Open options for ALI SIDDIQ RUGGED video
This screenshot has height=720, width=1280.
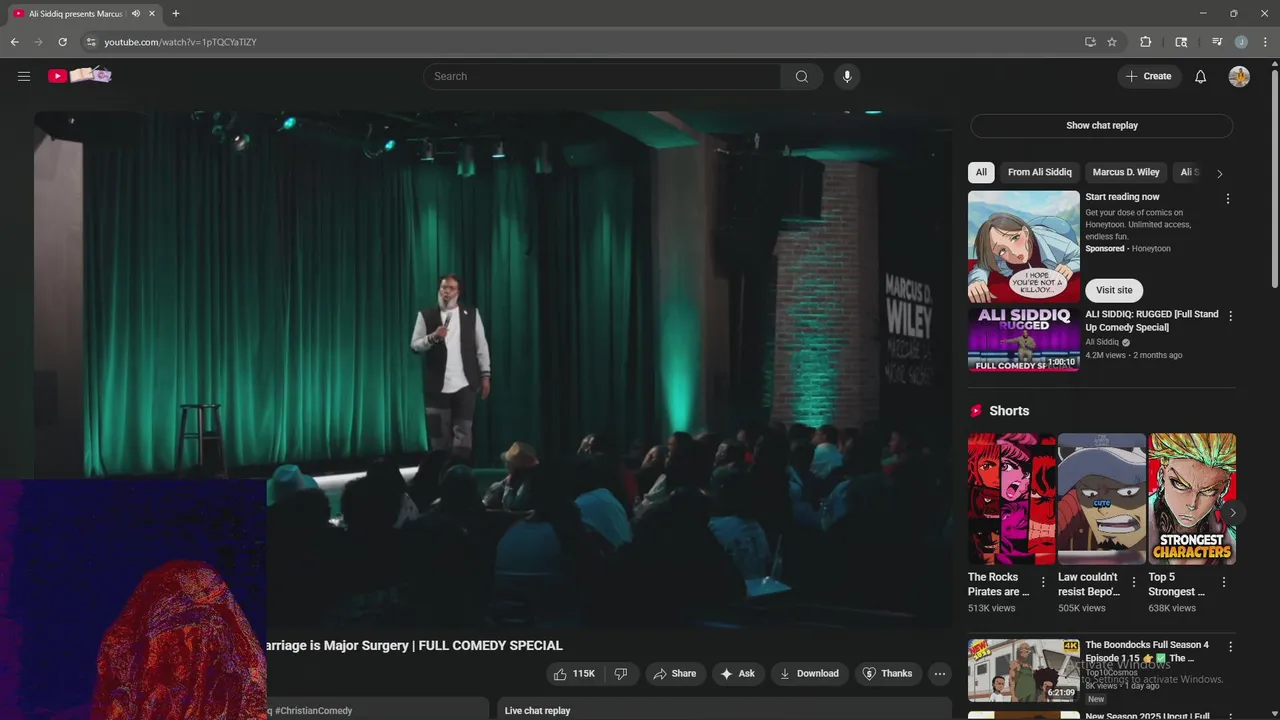pos(1230,316)
